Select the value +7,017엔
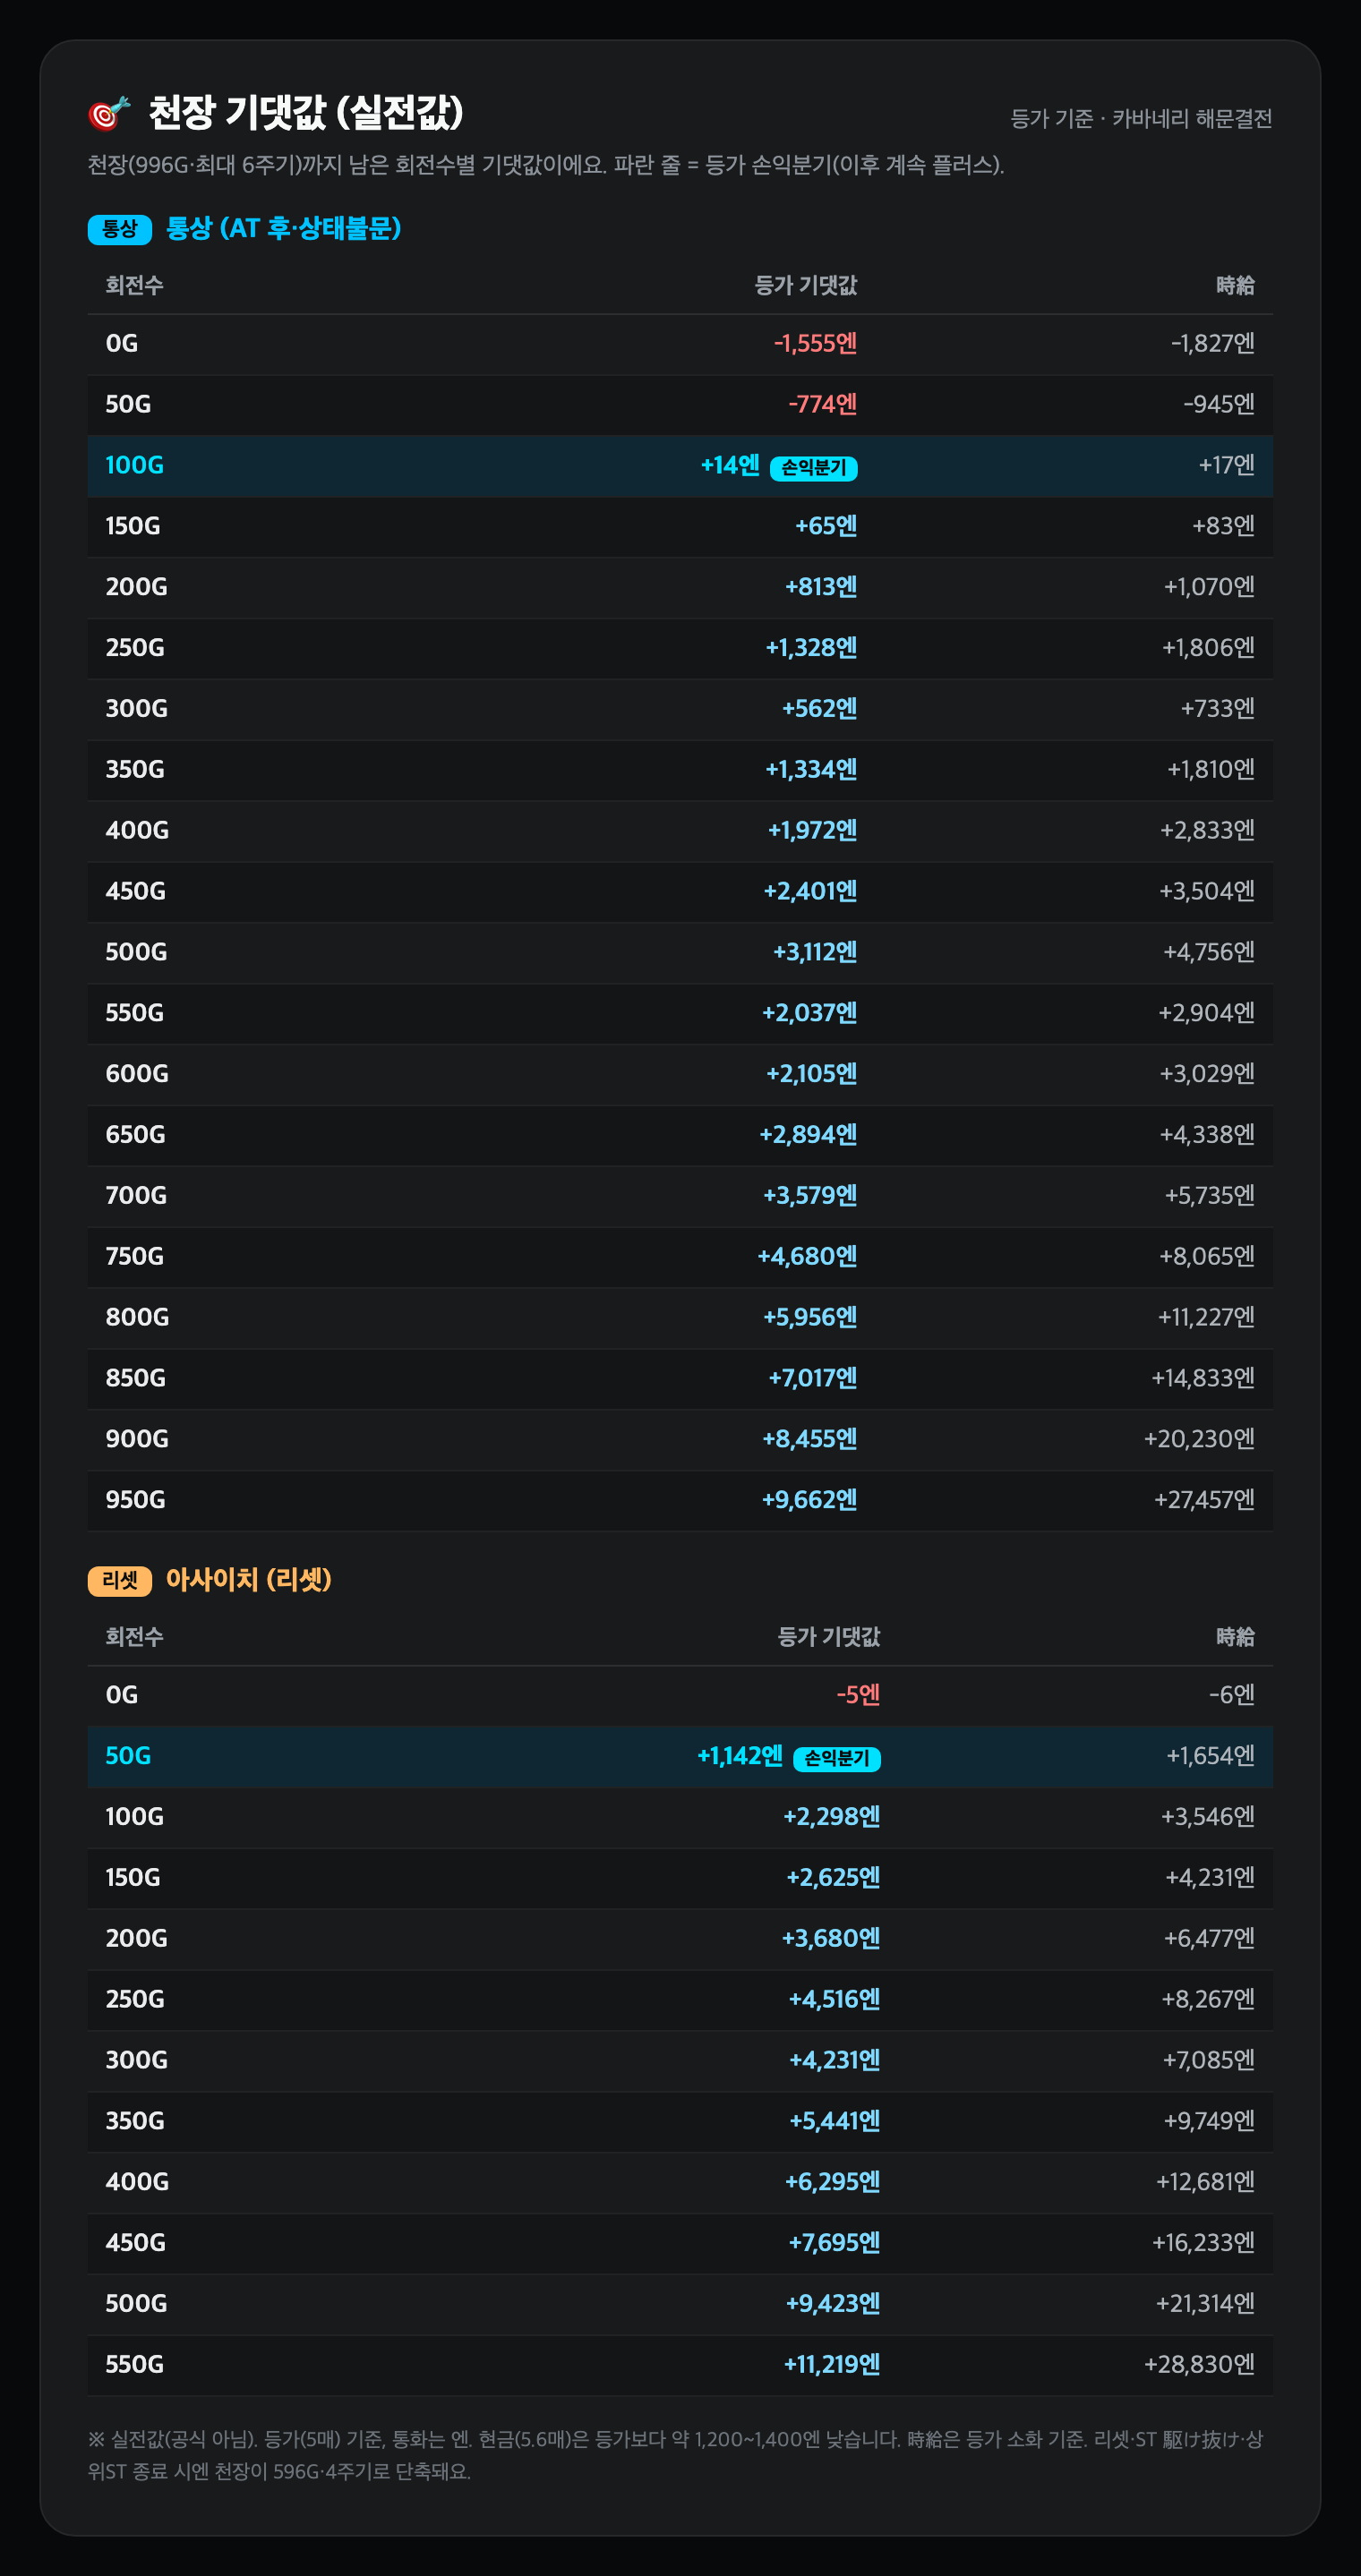1361x2576 pixels. coord(813,1379)
